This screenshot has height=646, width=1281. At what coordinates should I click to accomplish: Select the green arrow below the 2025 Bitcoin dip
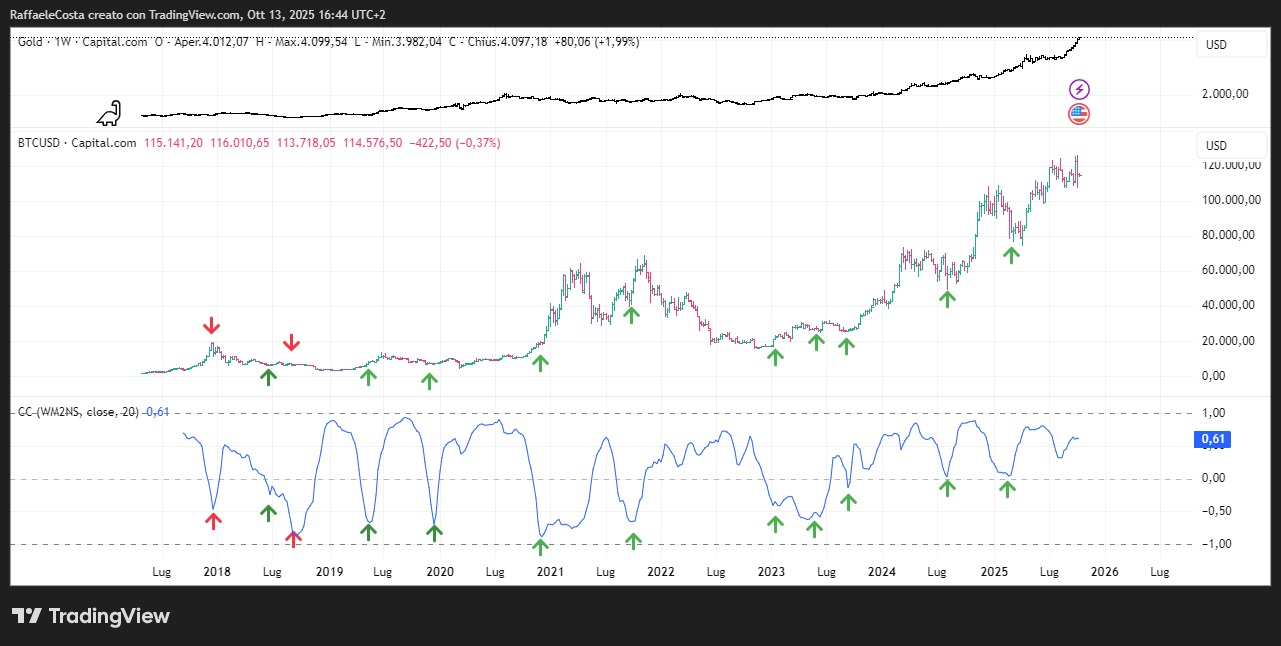(1012, 254)
